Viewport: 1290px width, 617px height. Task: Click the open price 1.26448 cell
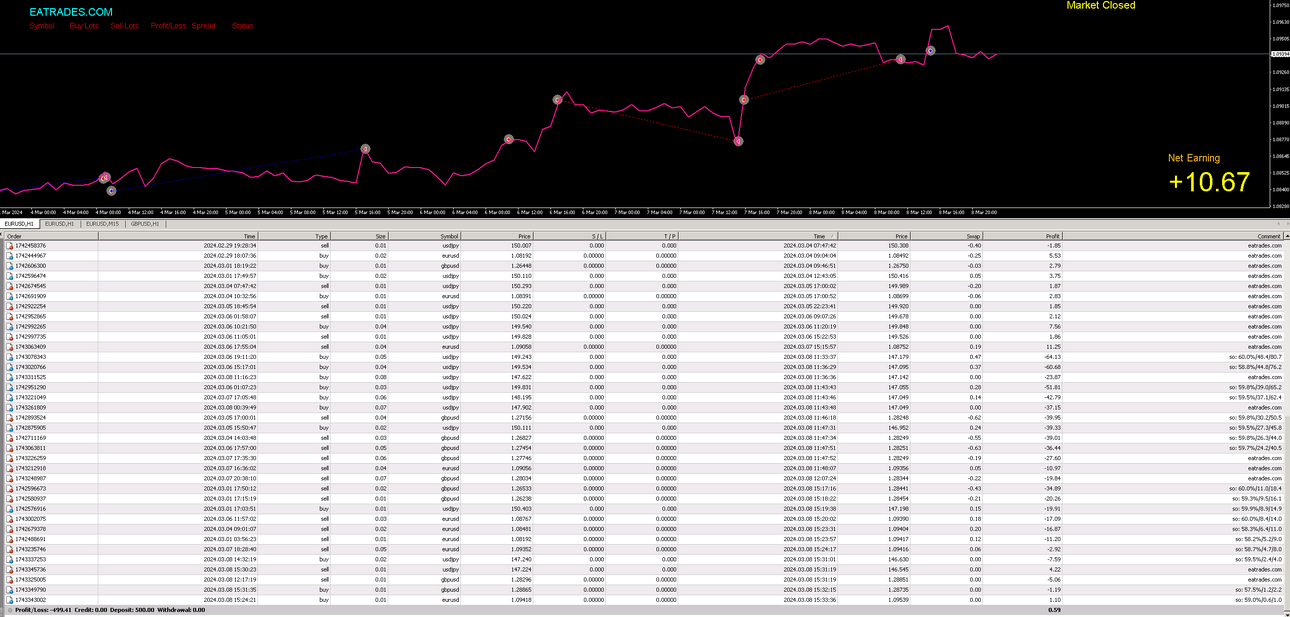click(x=520, y=265)
